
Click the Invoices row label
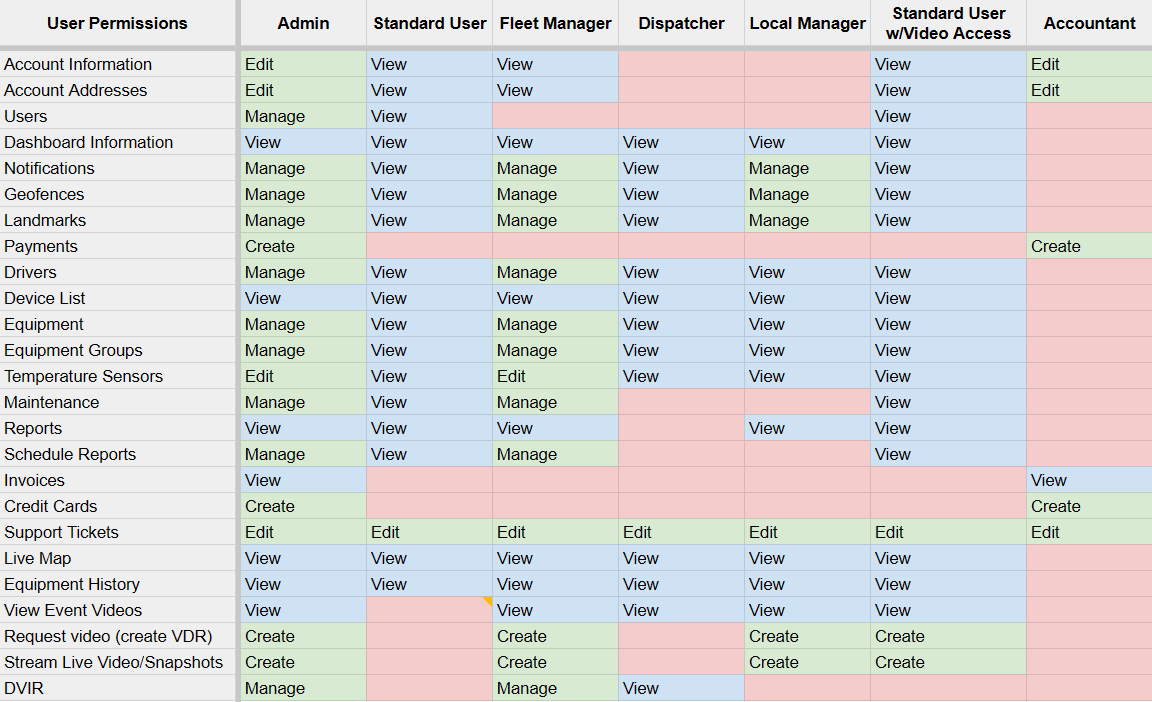(x=118, y=480)
